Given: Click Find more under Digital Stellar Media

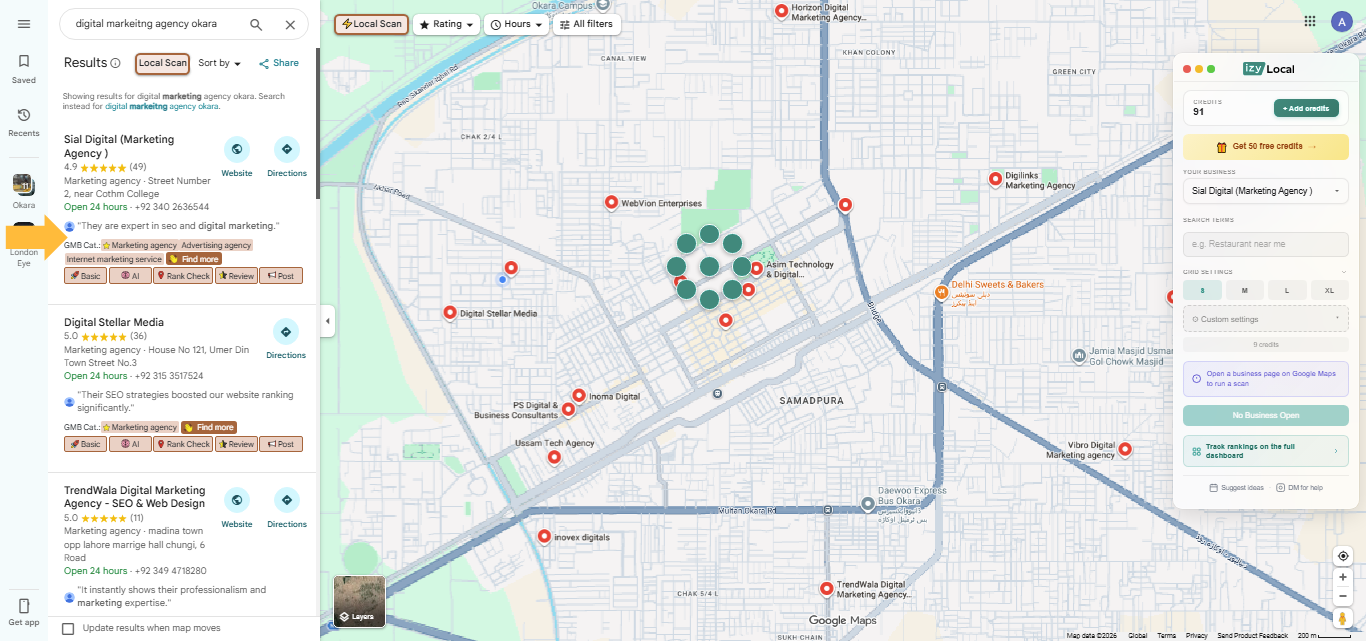Looking at the screenshot, I should coord(208,427).
